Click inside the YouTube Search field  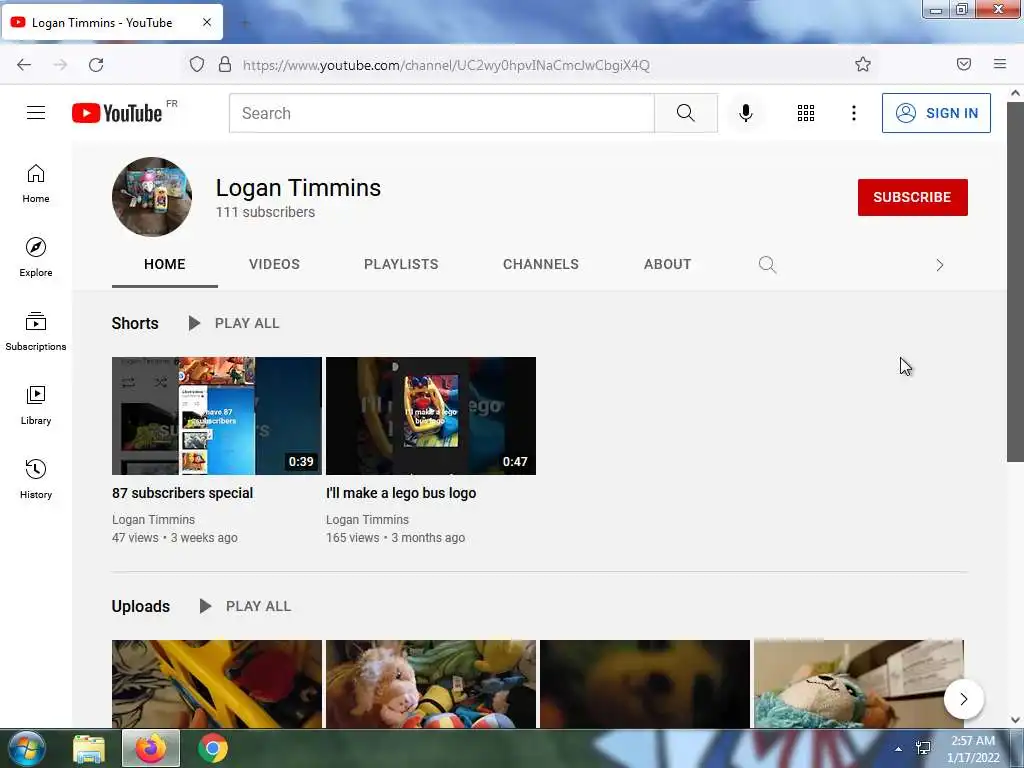pos(441,113)
